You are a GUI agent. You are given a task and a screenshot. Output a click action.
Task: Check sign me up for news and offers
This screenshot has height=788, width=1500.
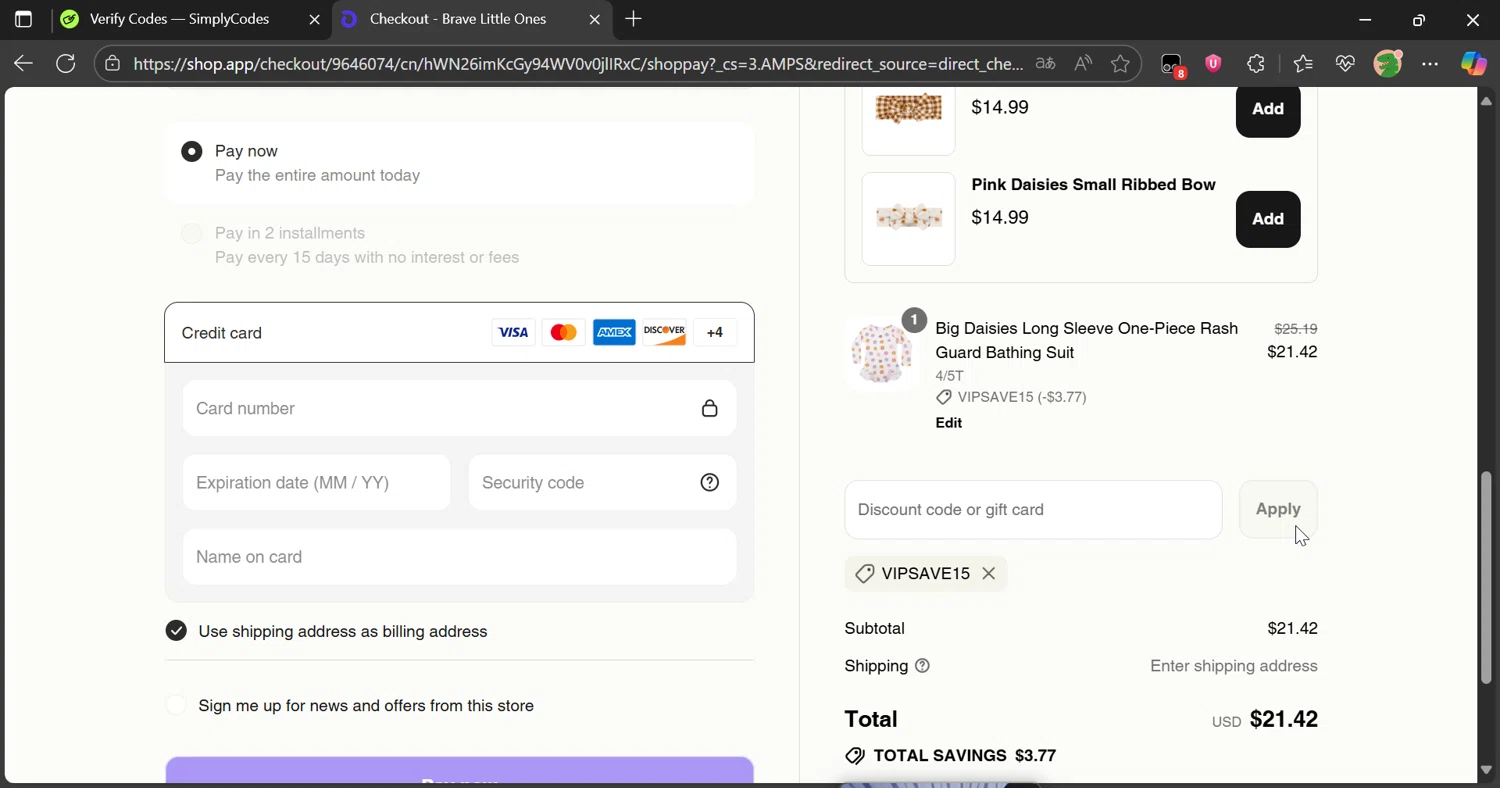(176, 705)
